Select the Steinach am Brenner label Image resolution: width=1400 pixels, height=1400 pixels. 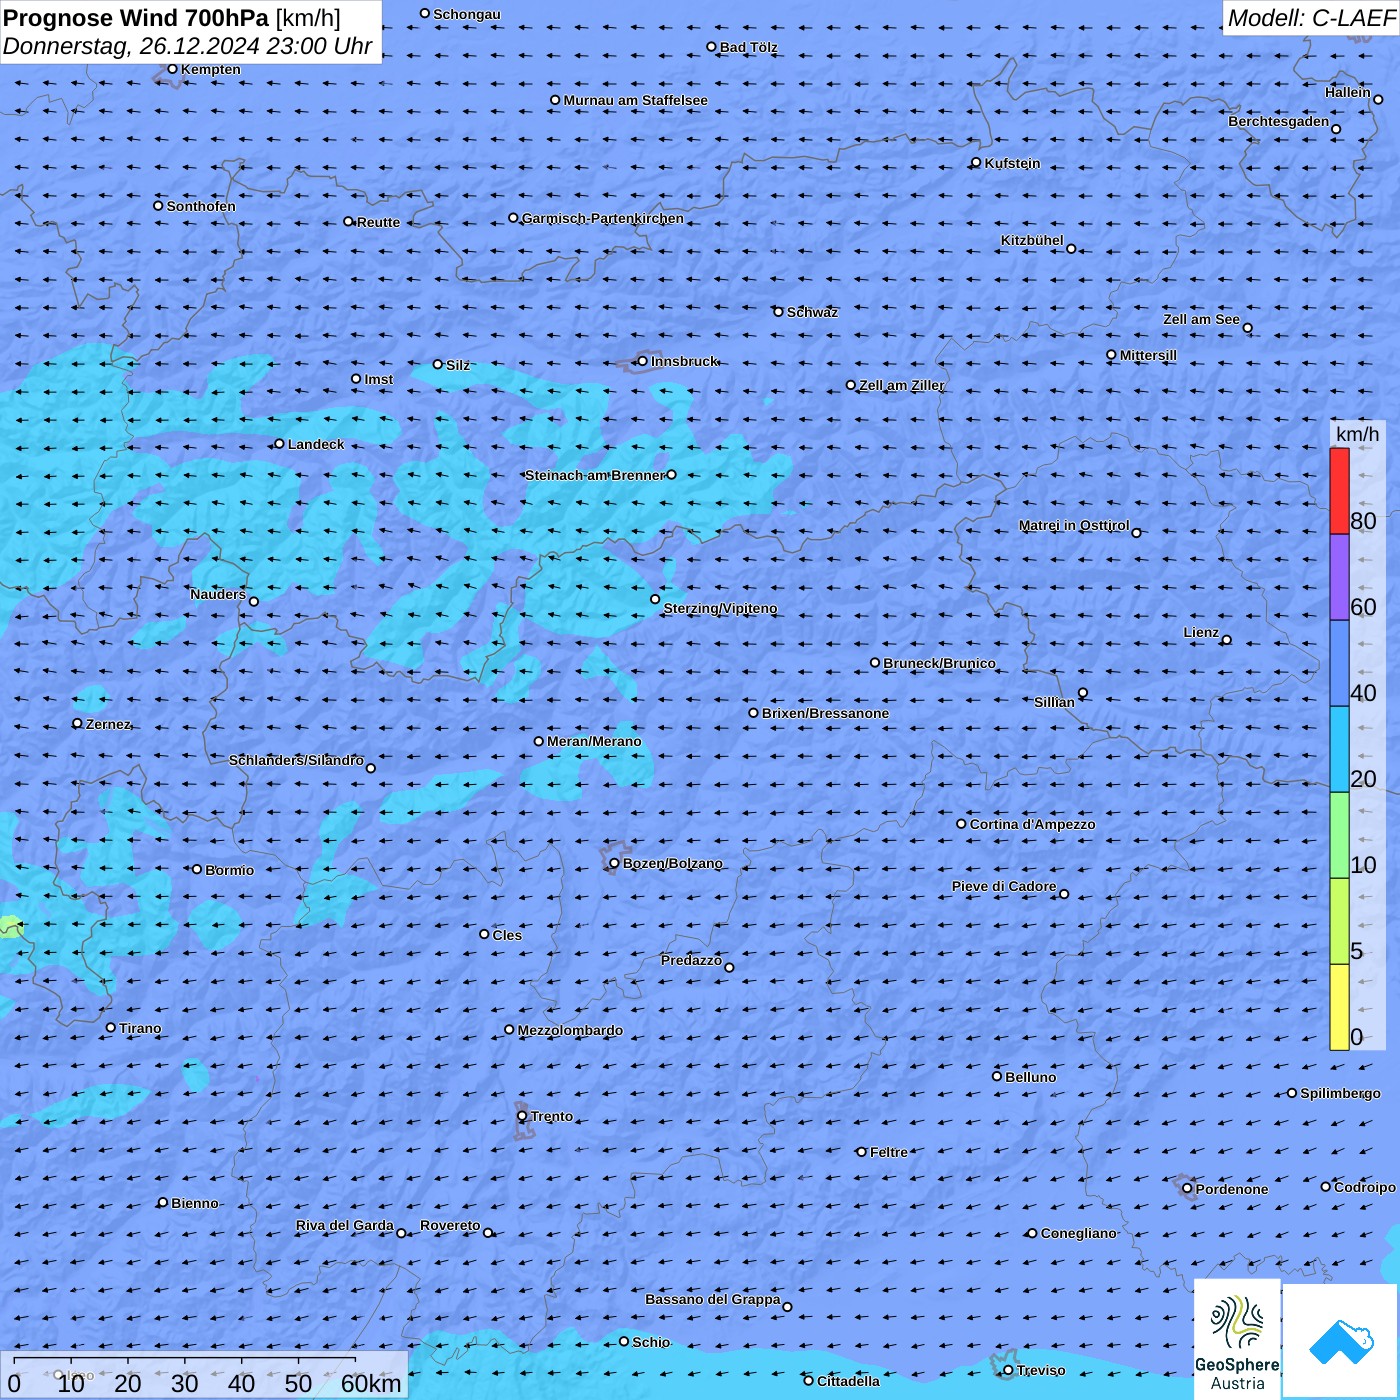[x=594, y=475]
